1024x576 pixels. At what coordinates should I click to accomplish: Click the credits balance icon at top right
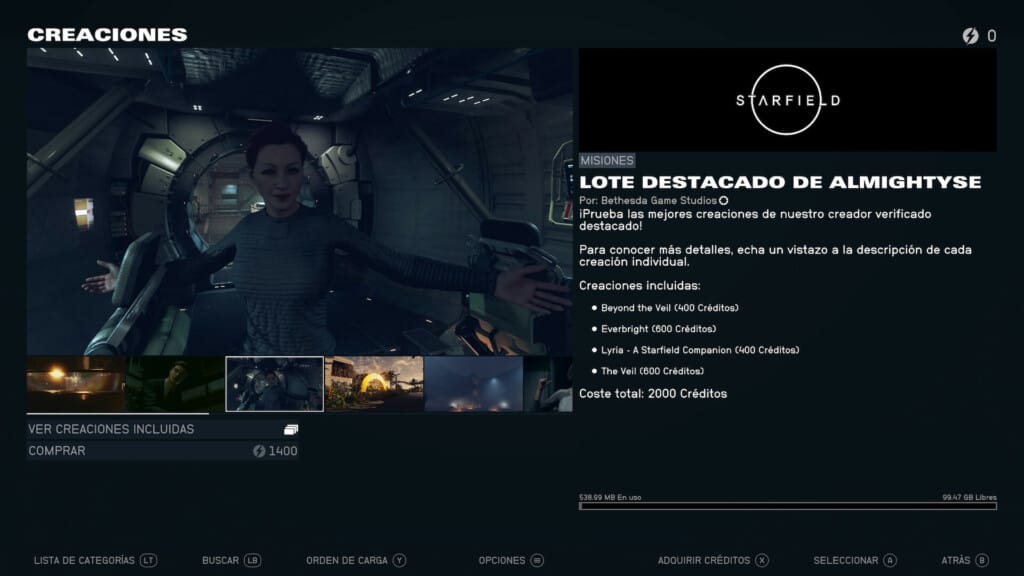point(970,36)
